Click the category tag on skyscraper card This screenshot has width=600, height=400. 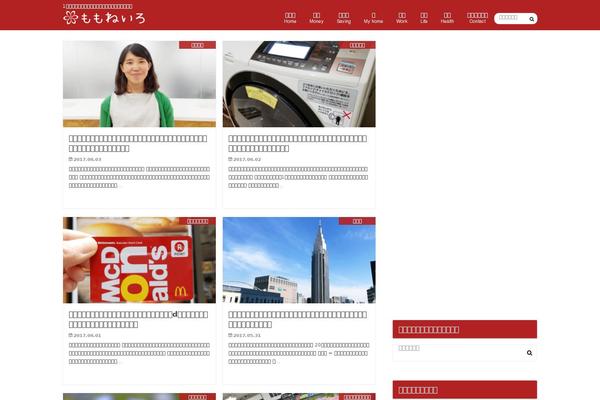tap(357, 221)
